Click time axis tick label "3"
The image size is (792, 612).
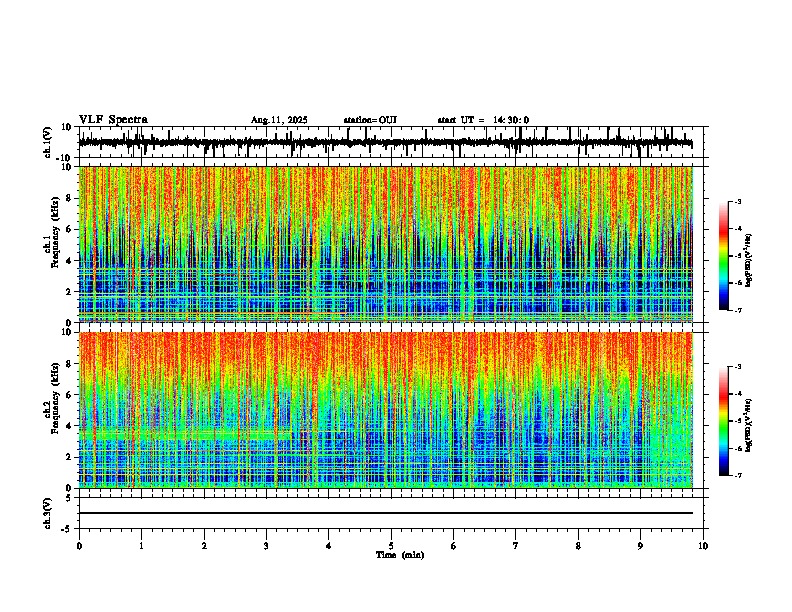pyautogui.click(x=266, y=546)
